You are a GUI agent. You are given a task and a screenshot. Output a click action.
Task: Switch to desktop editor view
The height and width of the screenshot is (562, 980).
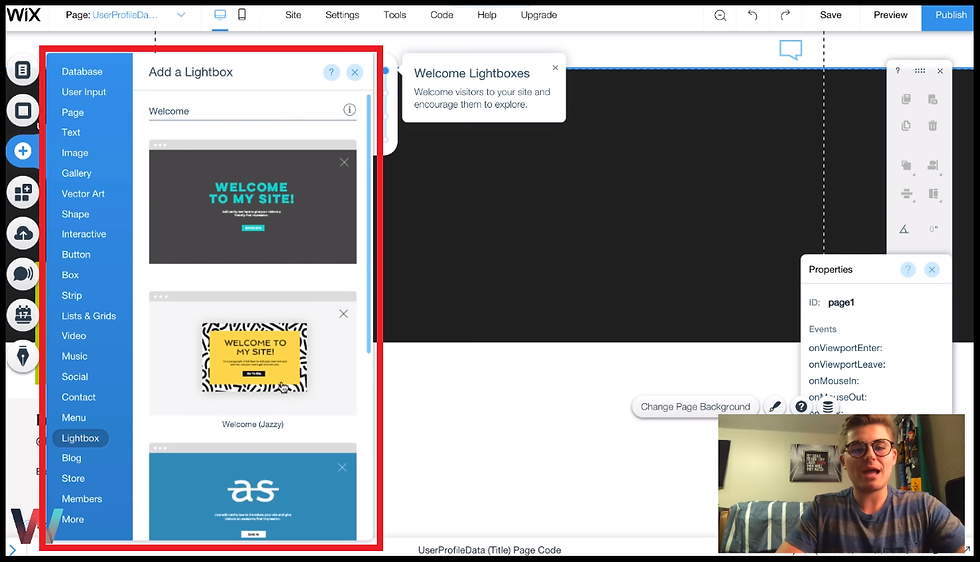(x=220, y=15)
